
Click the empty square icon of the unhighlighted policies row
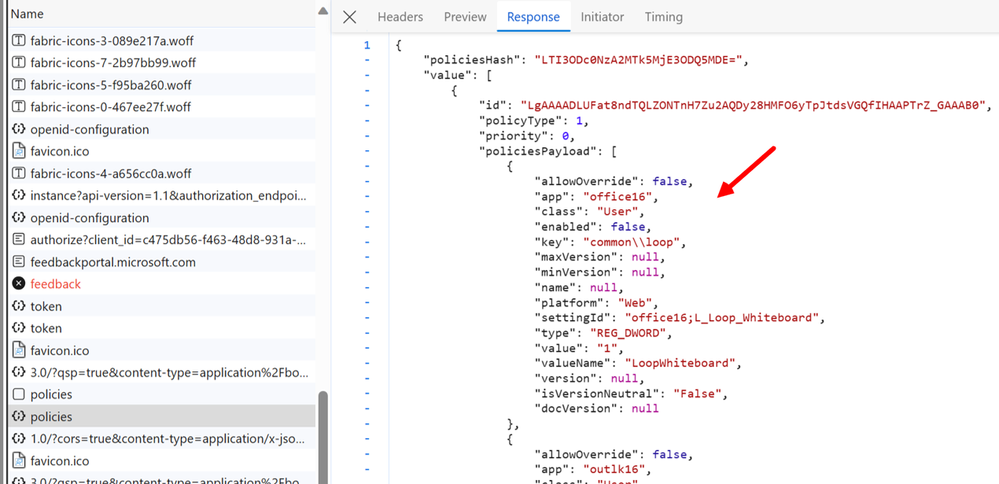[19, 394]
